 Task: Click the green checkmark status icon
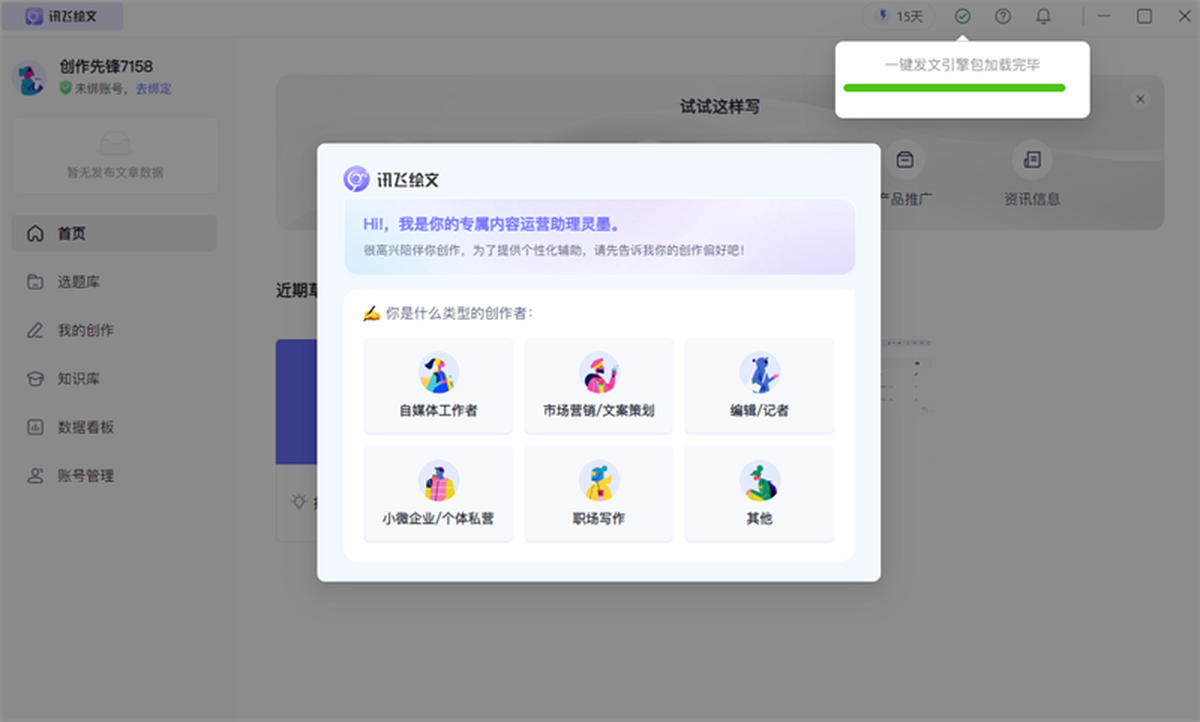(962, 16)
